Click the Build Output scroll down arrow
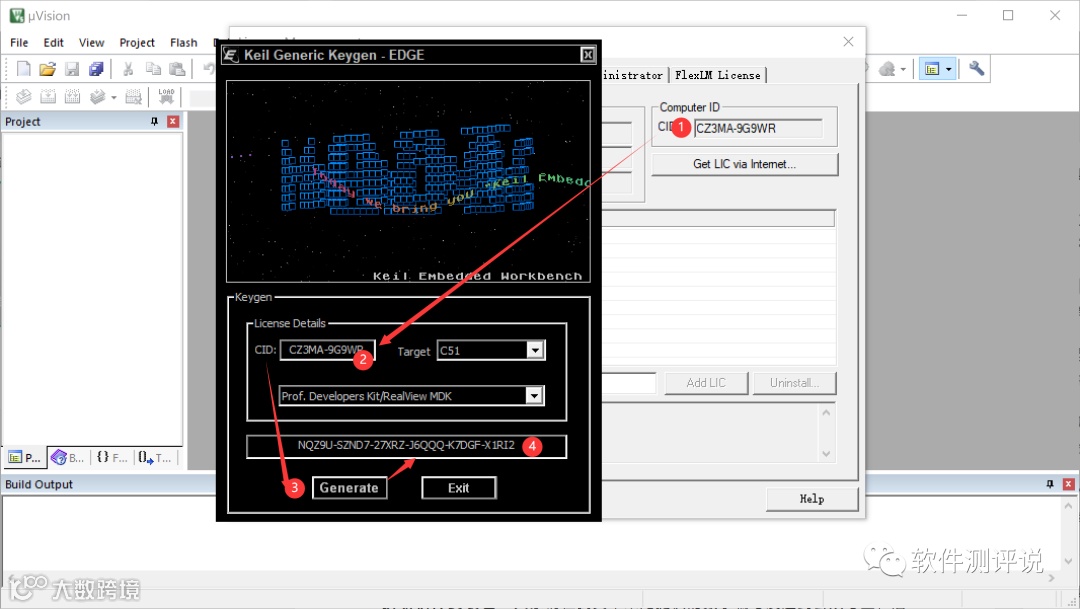Image resolution: width=1080 pixels, height=609 pixels. 1068,561
